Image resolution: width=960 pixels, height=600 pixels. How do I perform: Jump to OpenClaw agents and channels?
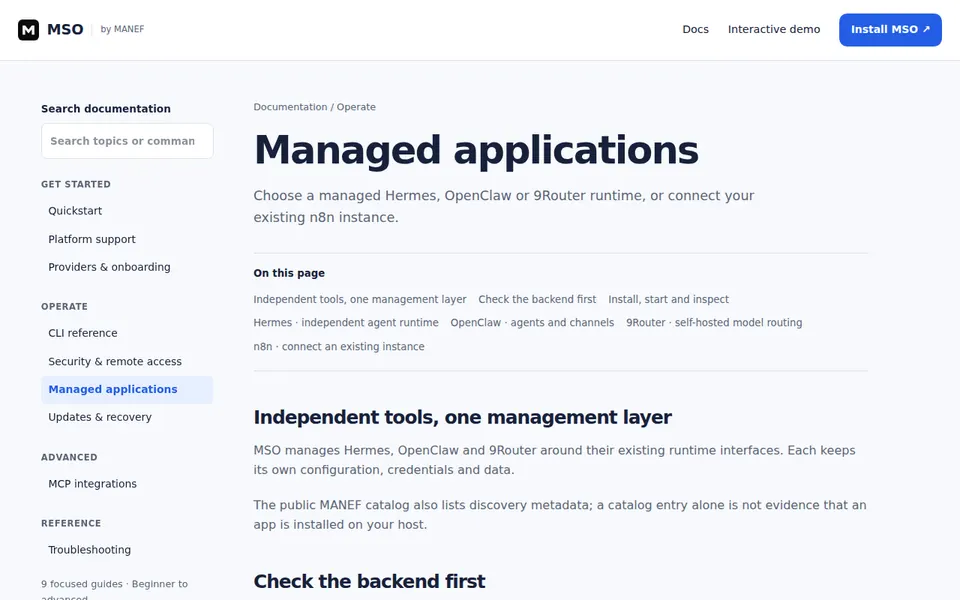pyautogui.click(x=532, y=323)
